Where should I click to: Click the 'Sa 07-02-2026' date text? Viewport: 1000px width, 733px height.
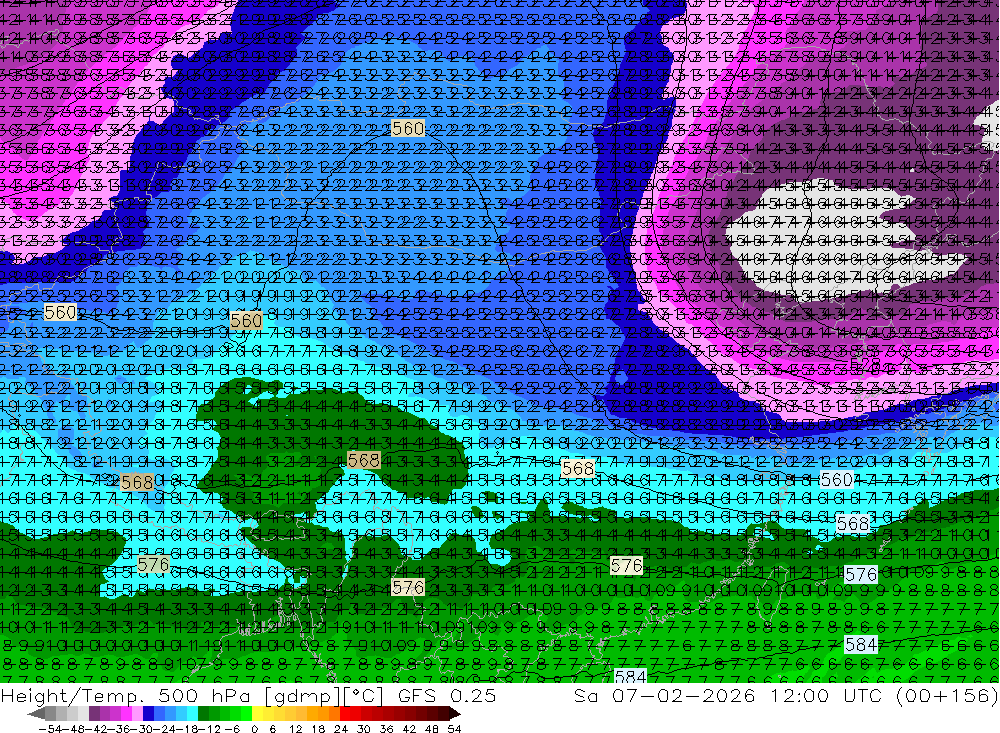coord(664,695)
